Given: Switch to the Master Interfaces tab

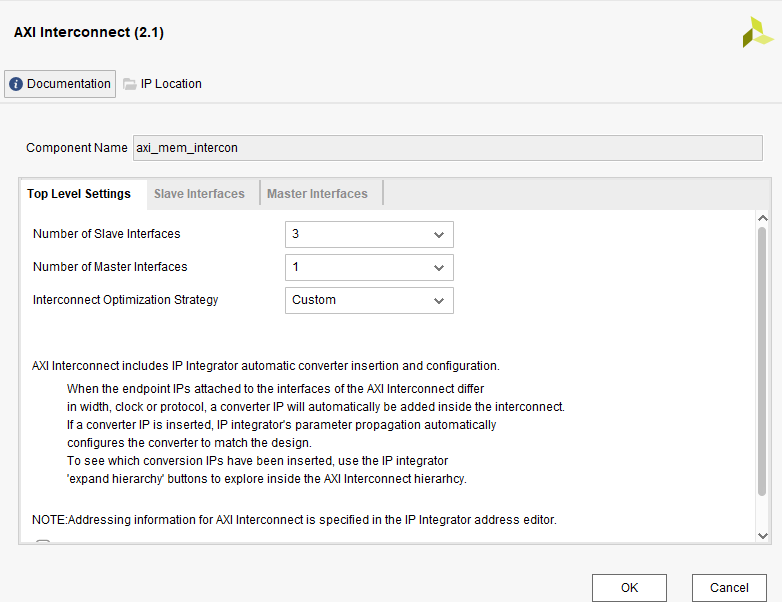Looking at the screenshot, I should [317, 194].
